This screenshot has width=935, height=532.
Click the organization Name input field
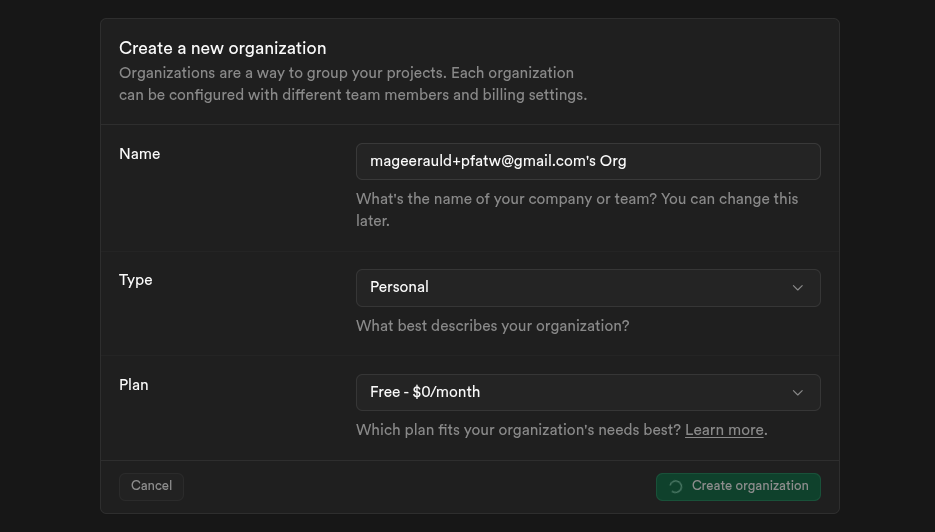tap(588, 161)
